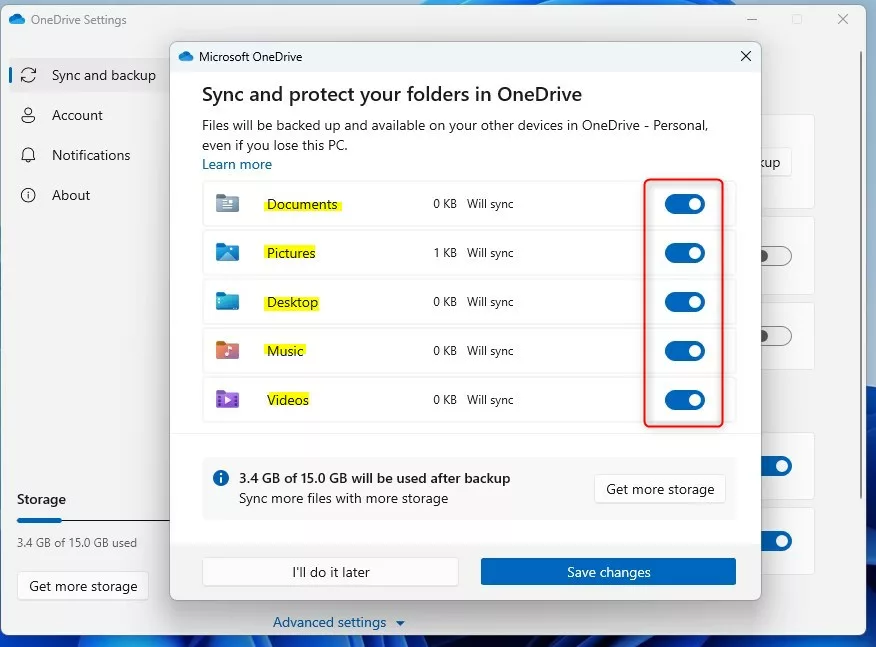Click the 1 KB size of Pictures
This screenshot has height=647, width=876.
[x=445, y=253]
